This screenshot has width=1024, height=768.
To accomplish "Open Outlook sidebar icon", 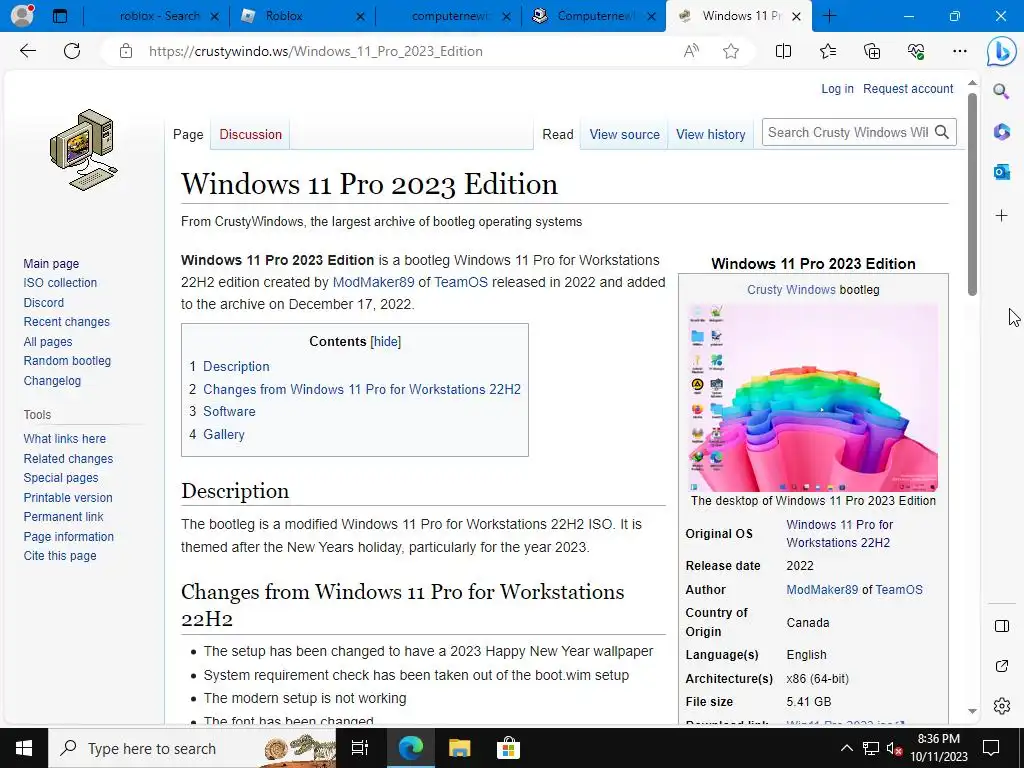I will pos(1001,172).
